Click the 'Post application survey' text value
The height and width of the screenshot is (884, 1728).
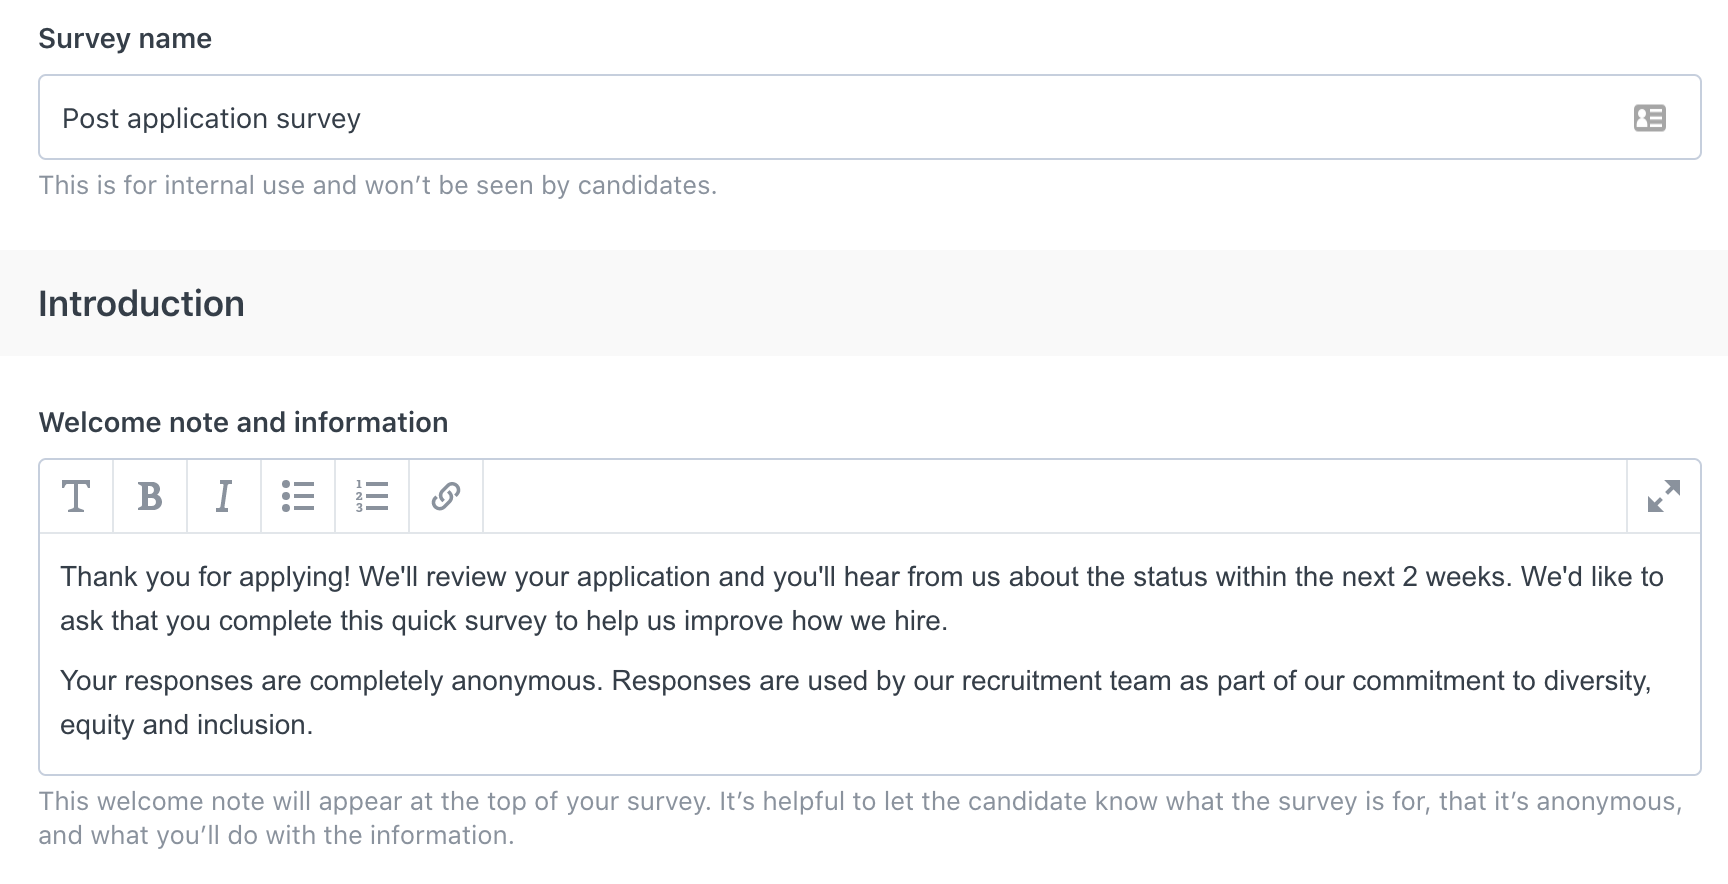(x=211, y=119)
